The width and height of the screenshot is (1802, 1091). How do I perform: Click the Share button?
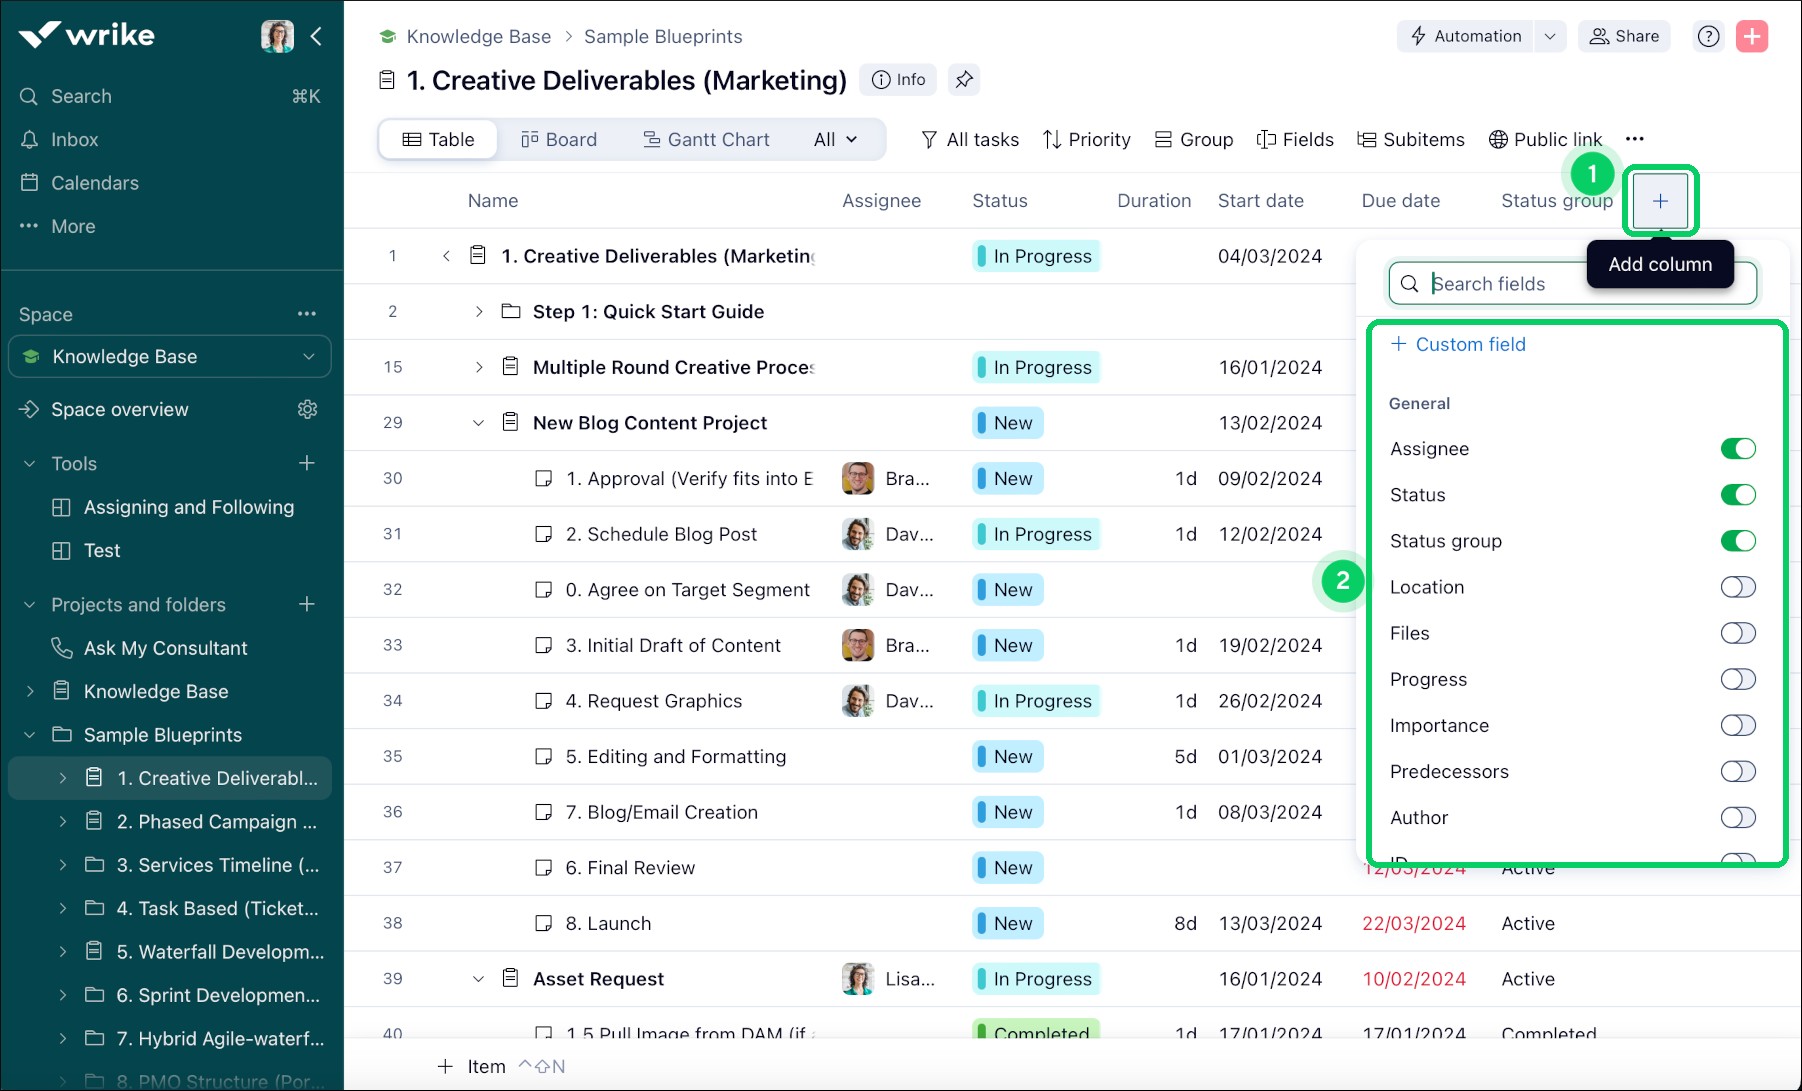[x=1623, y=36]
